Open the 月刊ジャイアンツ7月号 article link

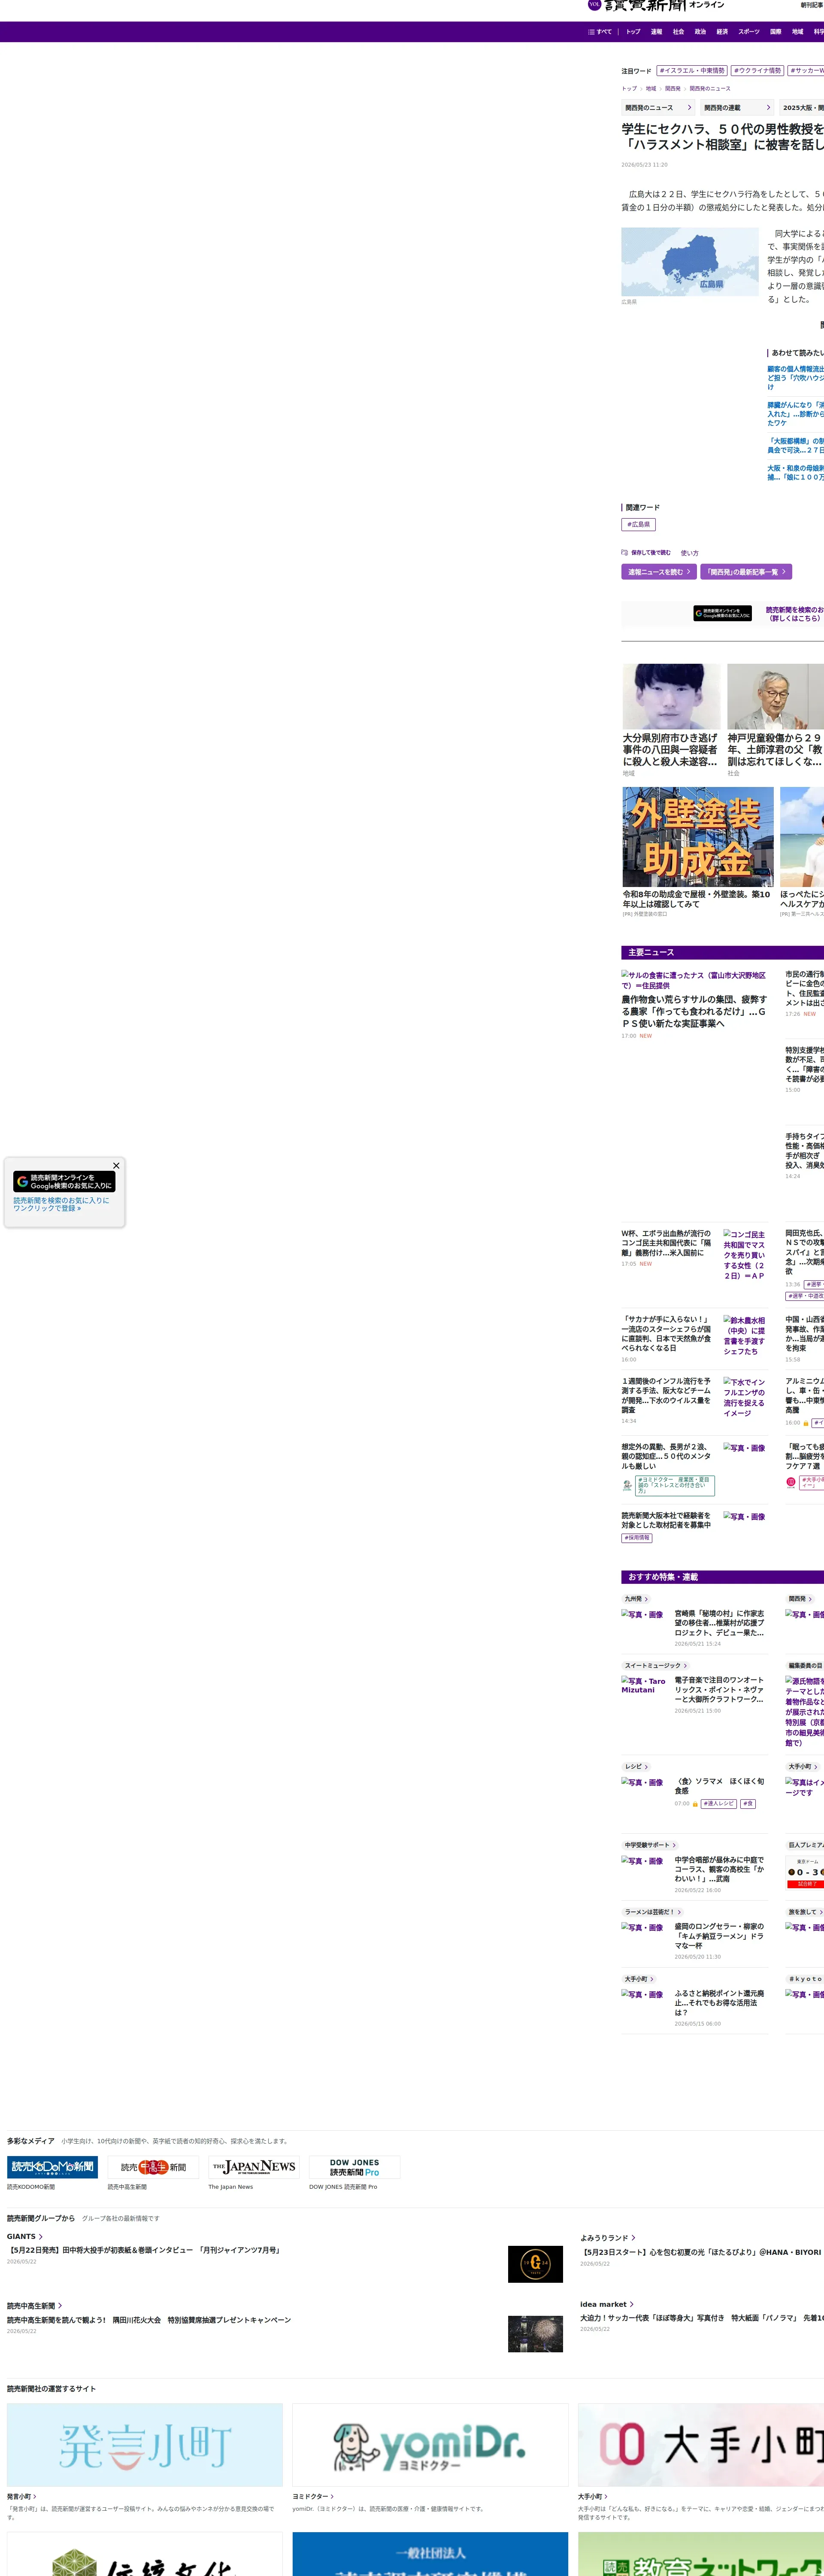point(145,2250)
